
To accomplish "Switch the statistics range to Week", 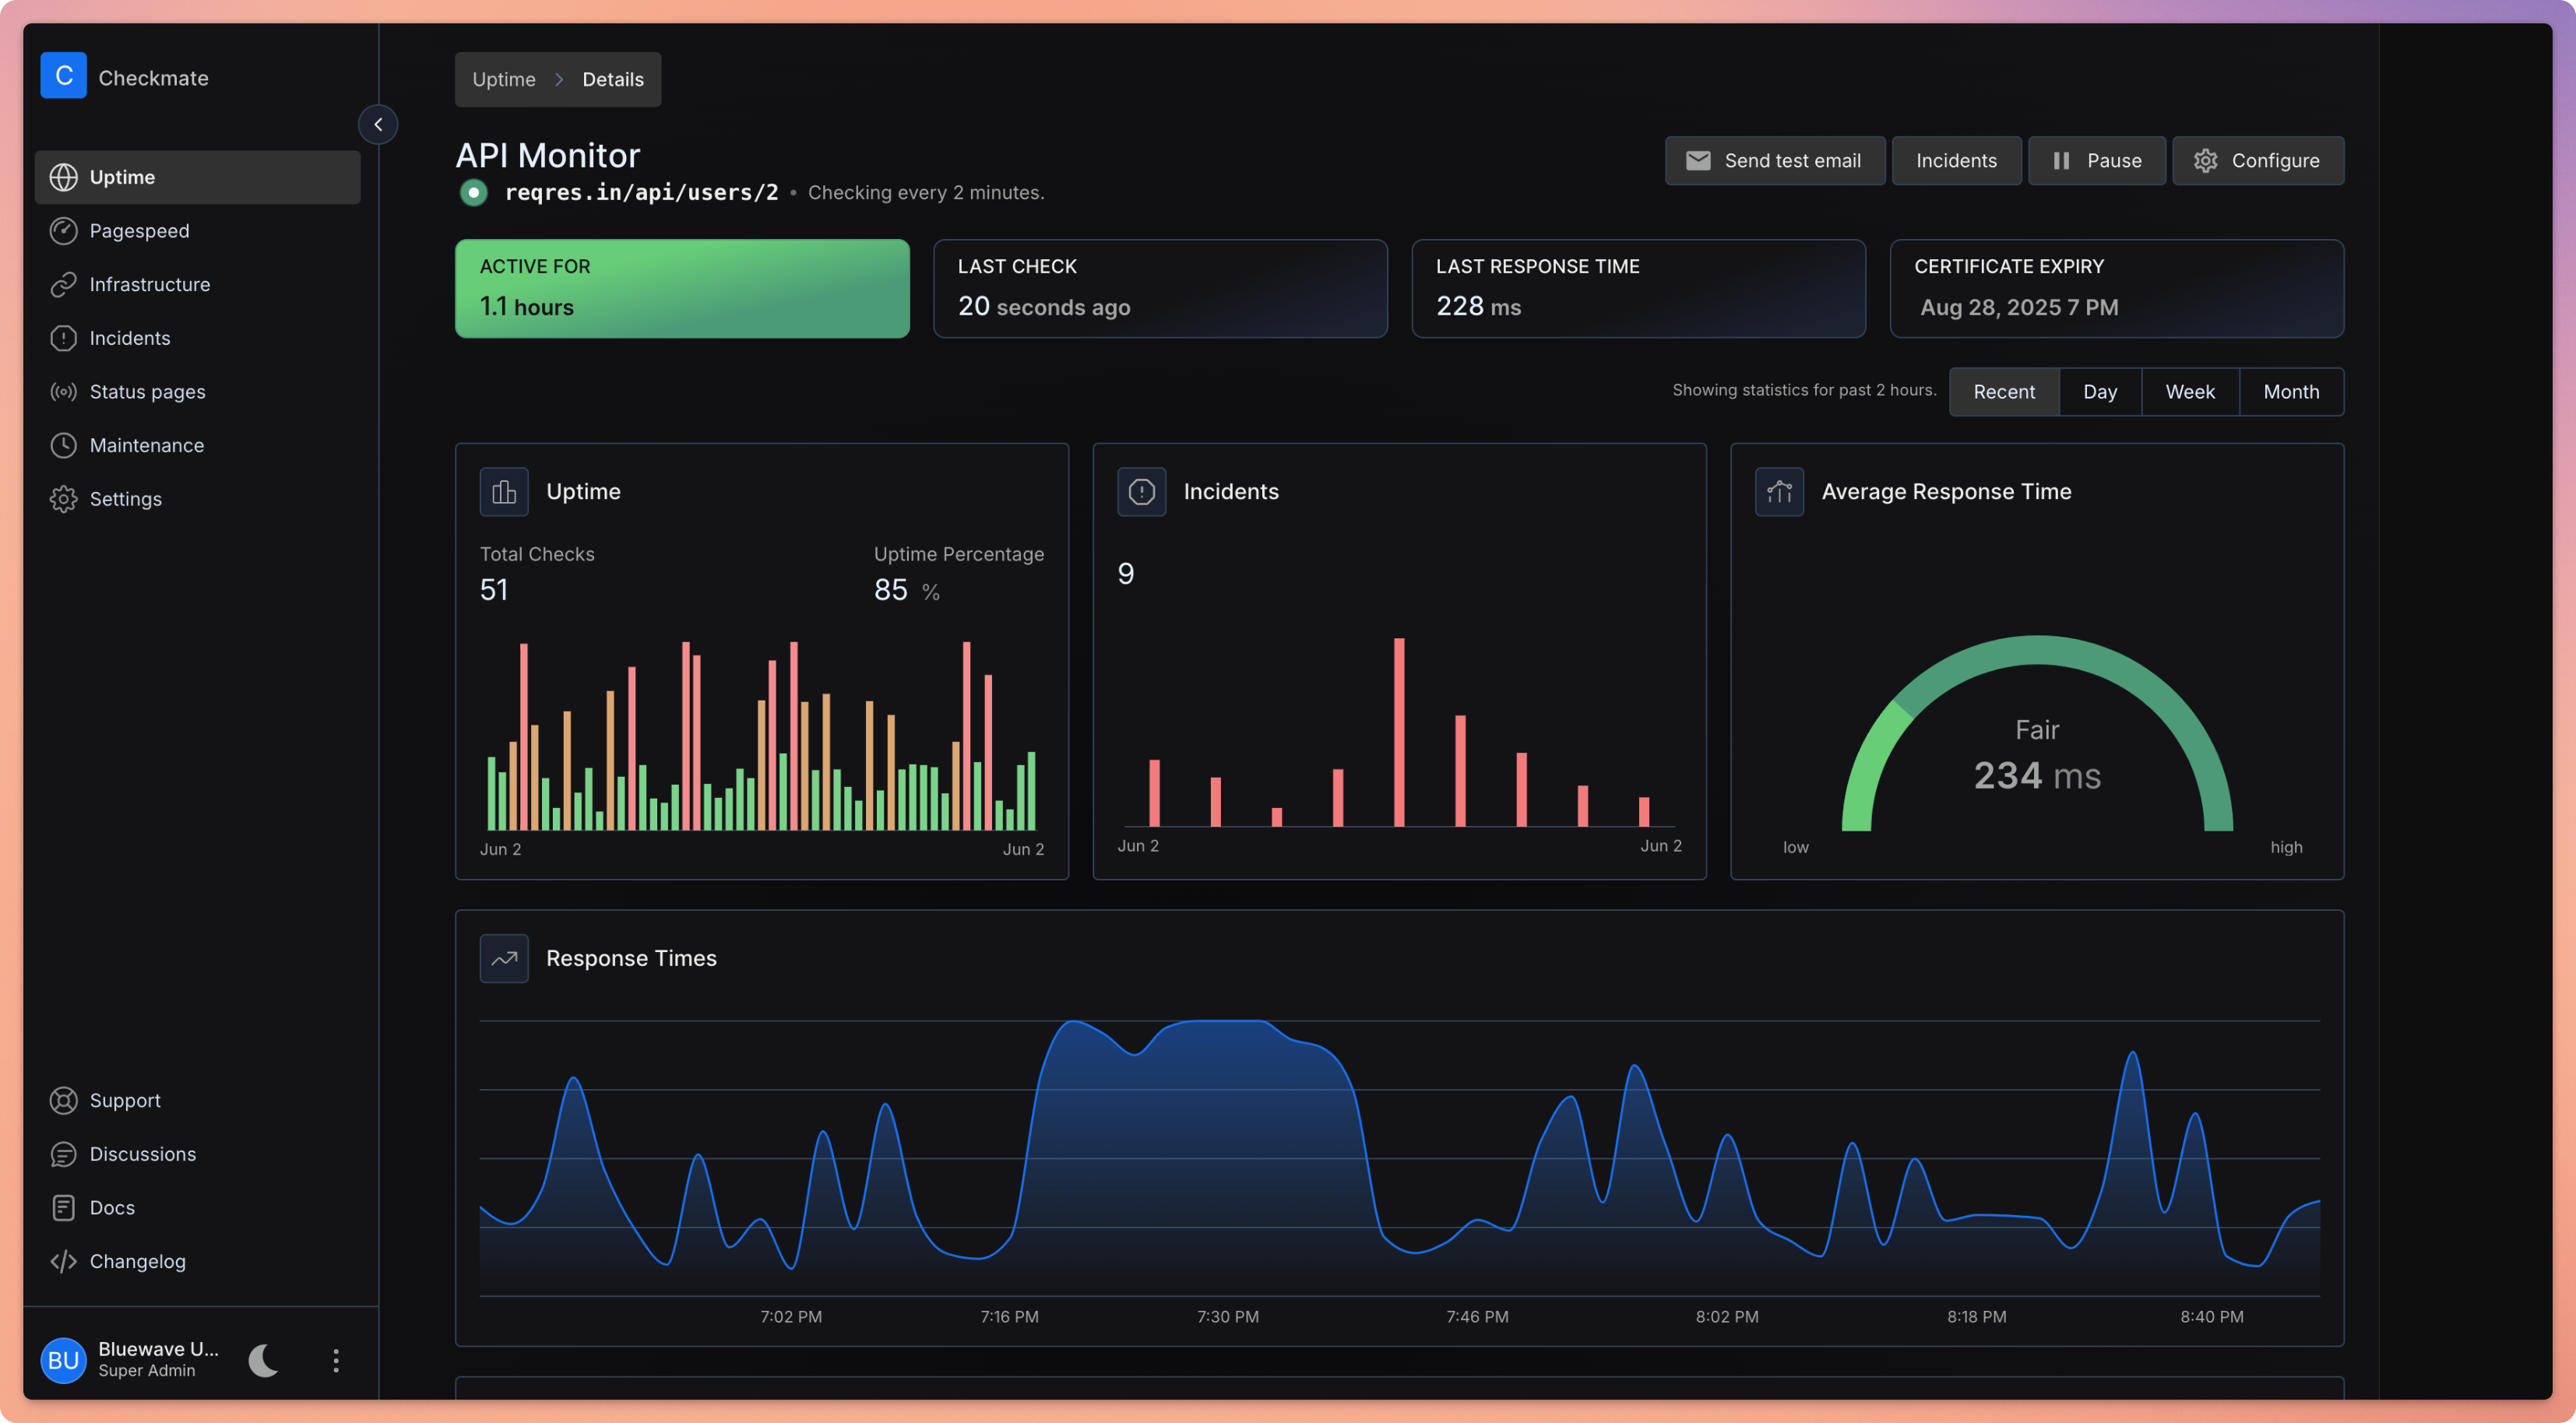I will coord(2189,392).
